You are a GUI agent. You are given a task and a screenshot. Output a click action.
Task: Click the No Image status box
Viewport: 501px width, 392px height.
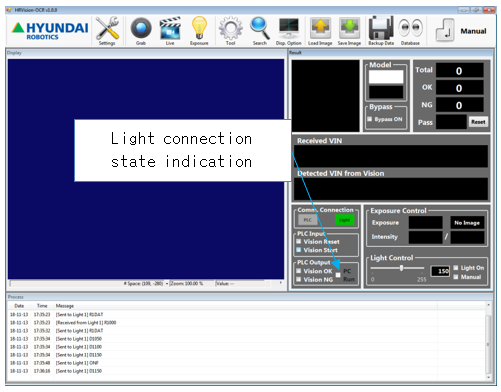(x=467, y=222)
